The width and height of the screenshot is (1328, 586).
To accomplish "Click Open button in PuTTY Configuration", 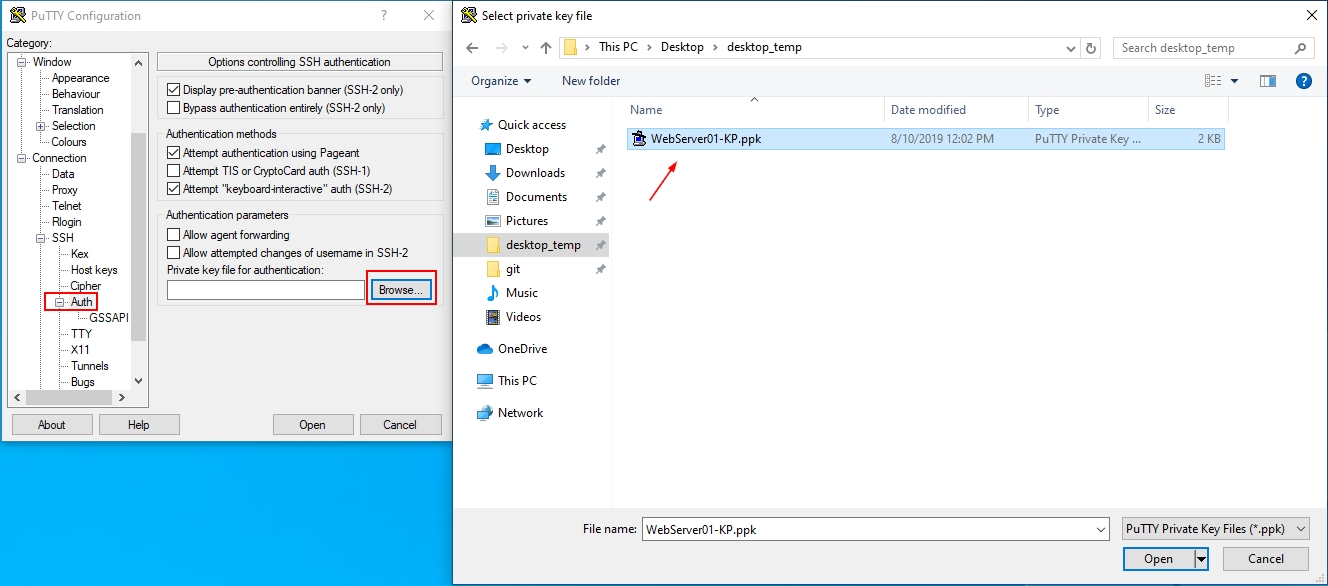I will (x=313, y=425).
